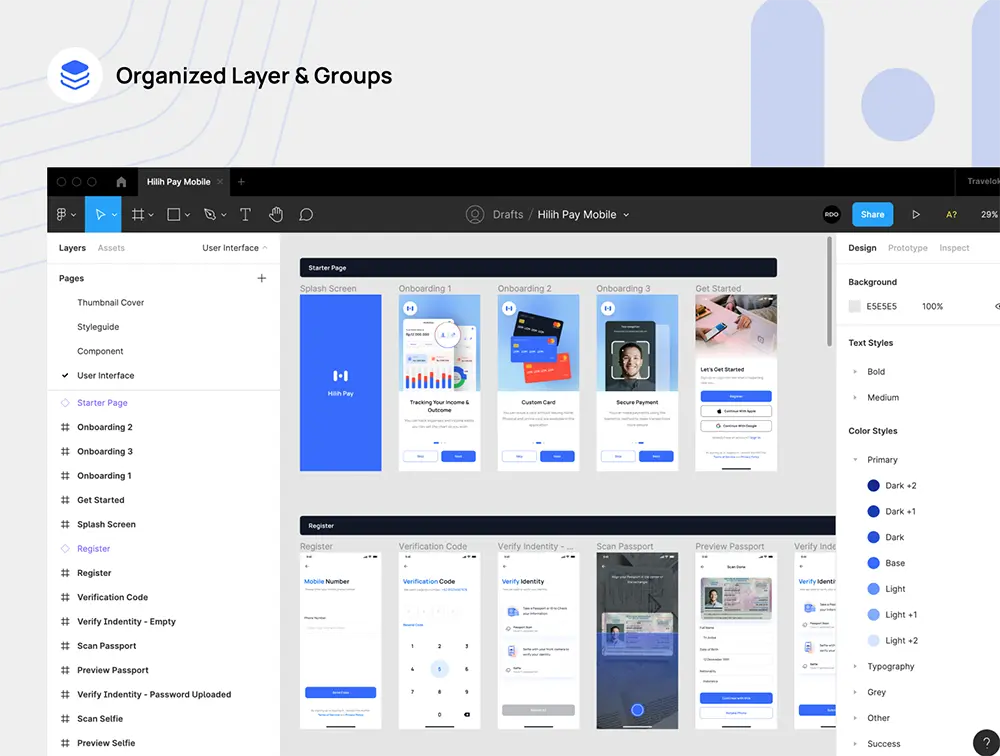This screenshot has height=756, width=1000.
Task: Select the Comment tool
Action: coord(306,215)
